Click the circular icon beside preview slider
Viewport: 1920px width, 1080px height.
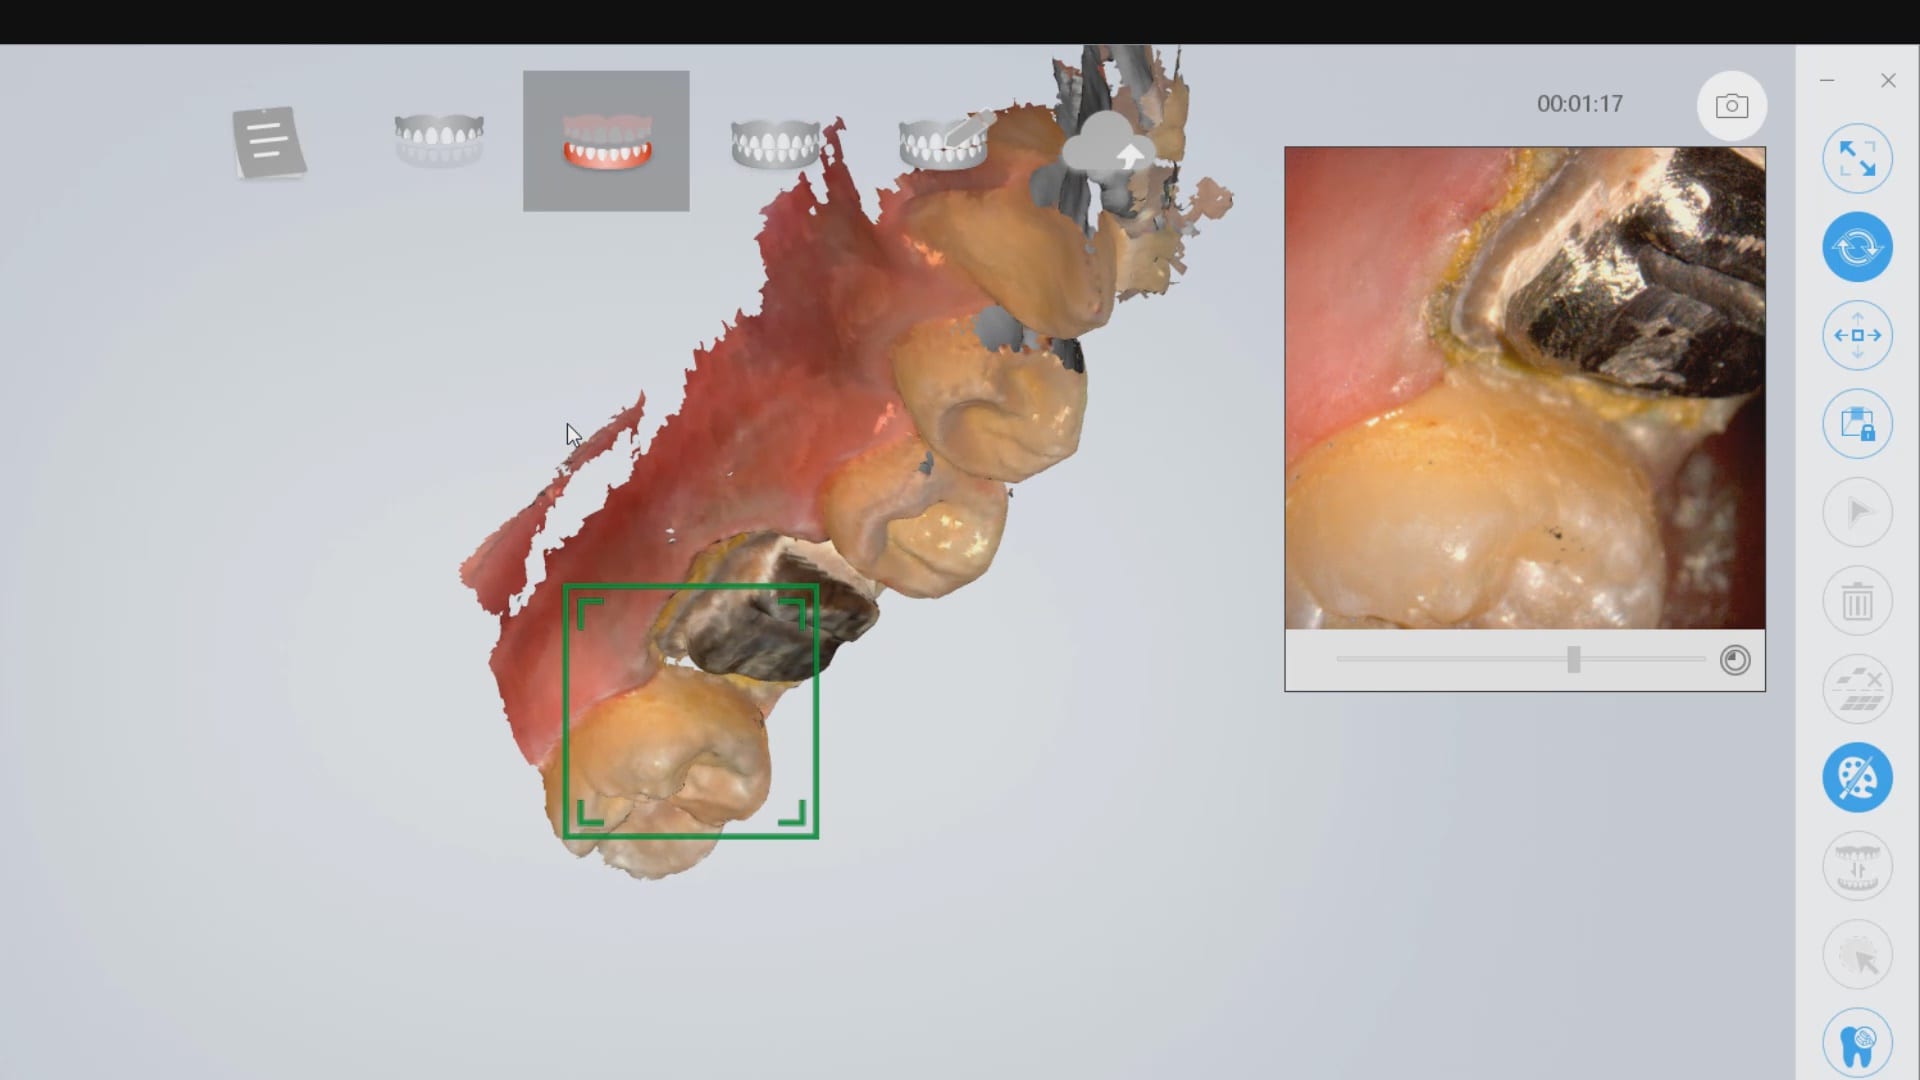tap(1734, 660)
